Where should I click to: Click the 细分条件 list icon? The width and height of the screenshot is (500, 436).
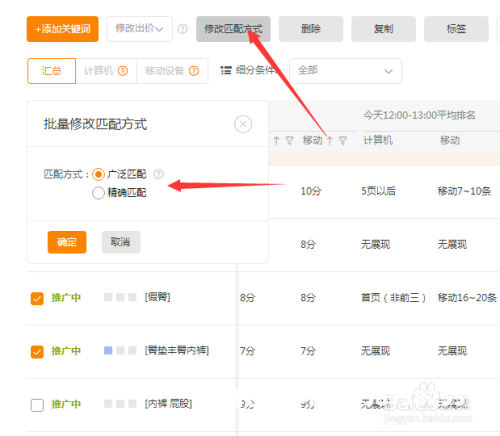(x=226, y=70)
